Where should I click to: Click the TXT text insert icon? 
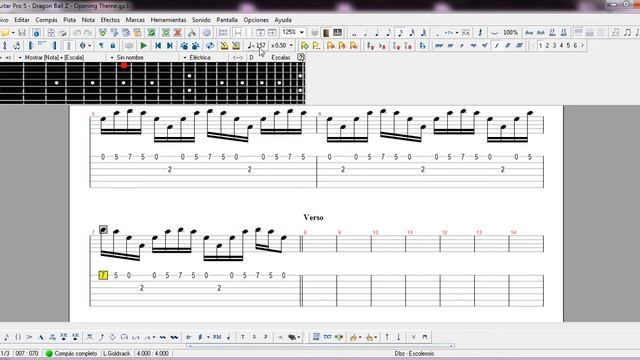[x=327, y=337]
